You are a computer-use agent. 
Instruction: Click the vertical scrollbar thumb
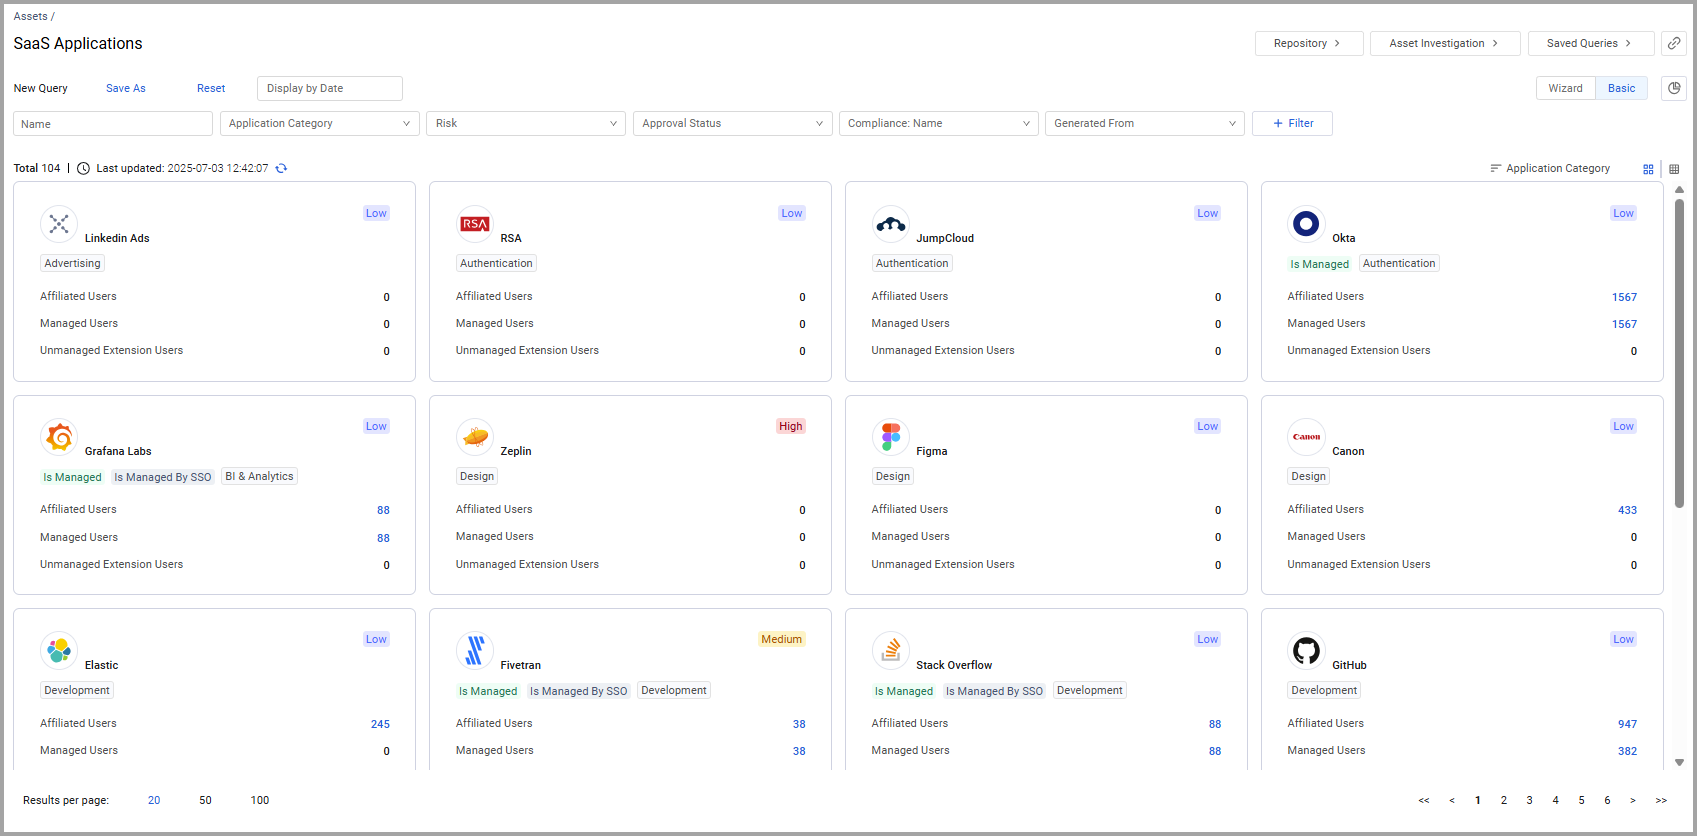tap(1679, 353)
